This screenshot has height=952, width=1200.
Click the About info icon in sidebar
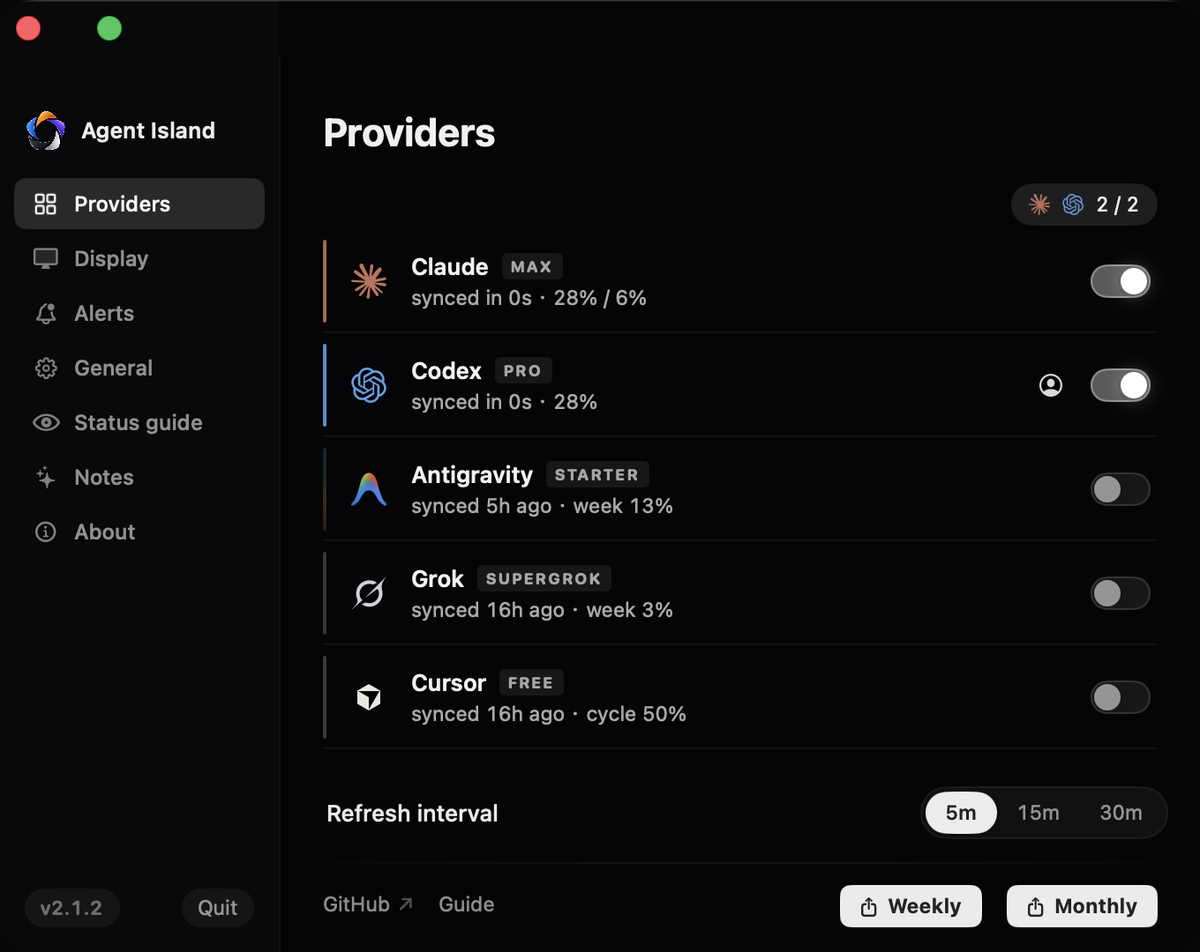click(x=45, y=532)
